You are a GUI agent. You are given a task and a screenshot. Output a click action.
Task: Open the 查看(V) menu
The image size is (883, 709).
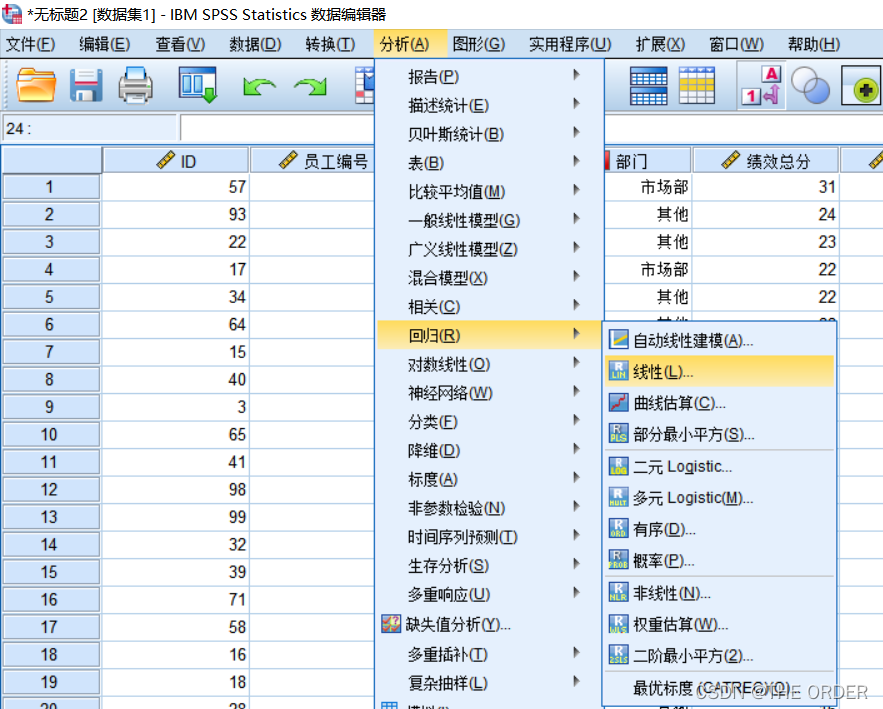point(180,44)
